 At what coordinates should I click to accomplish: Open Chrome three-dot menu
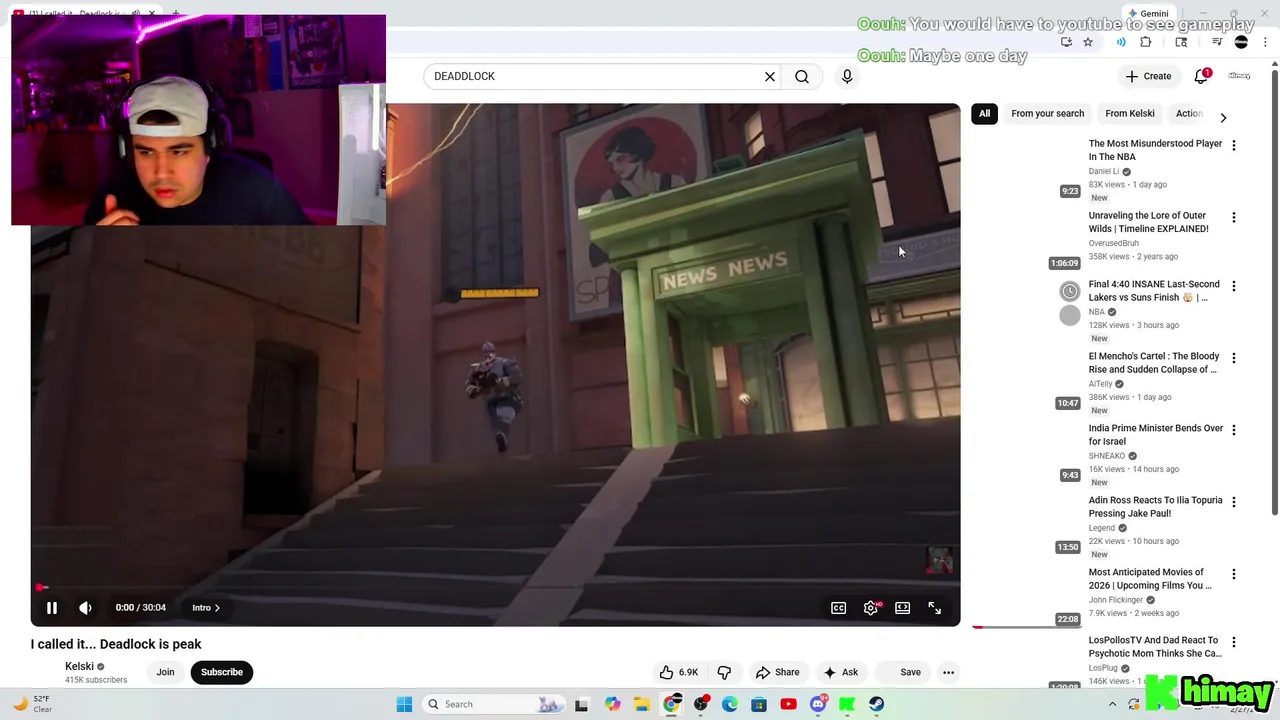click(x=1265, y=42)
